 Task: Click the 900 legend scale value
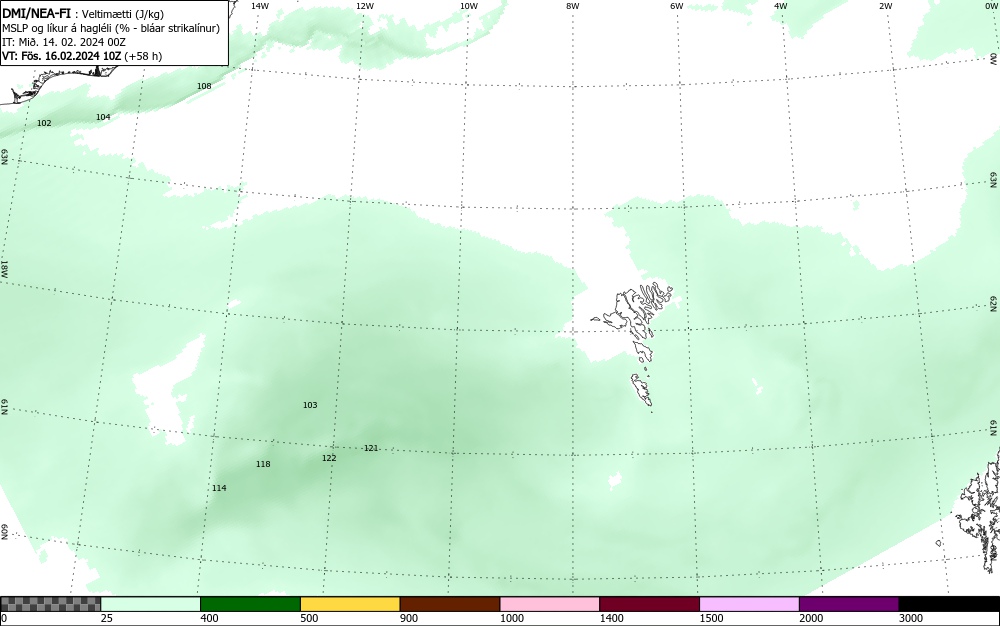409,618
